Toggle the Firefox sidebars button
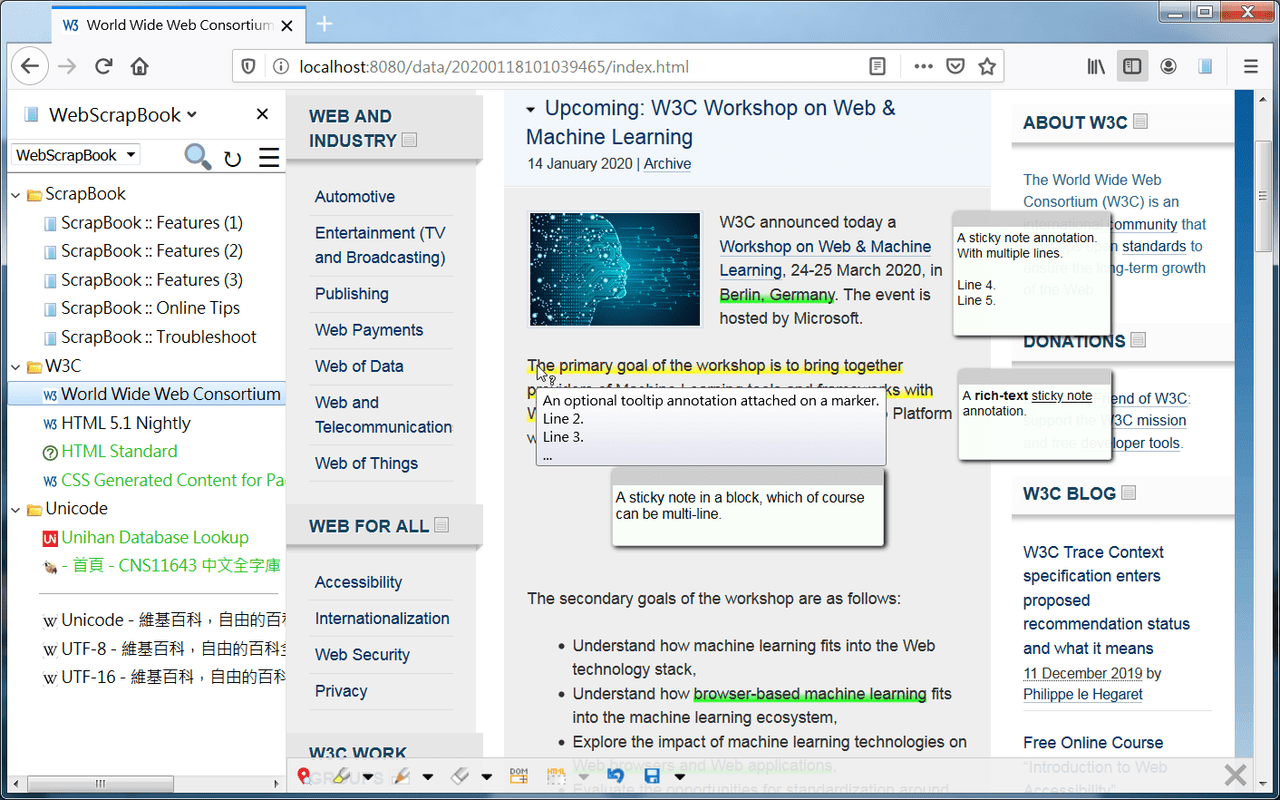 tap(1132, 67)
